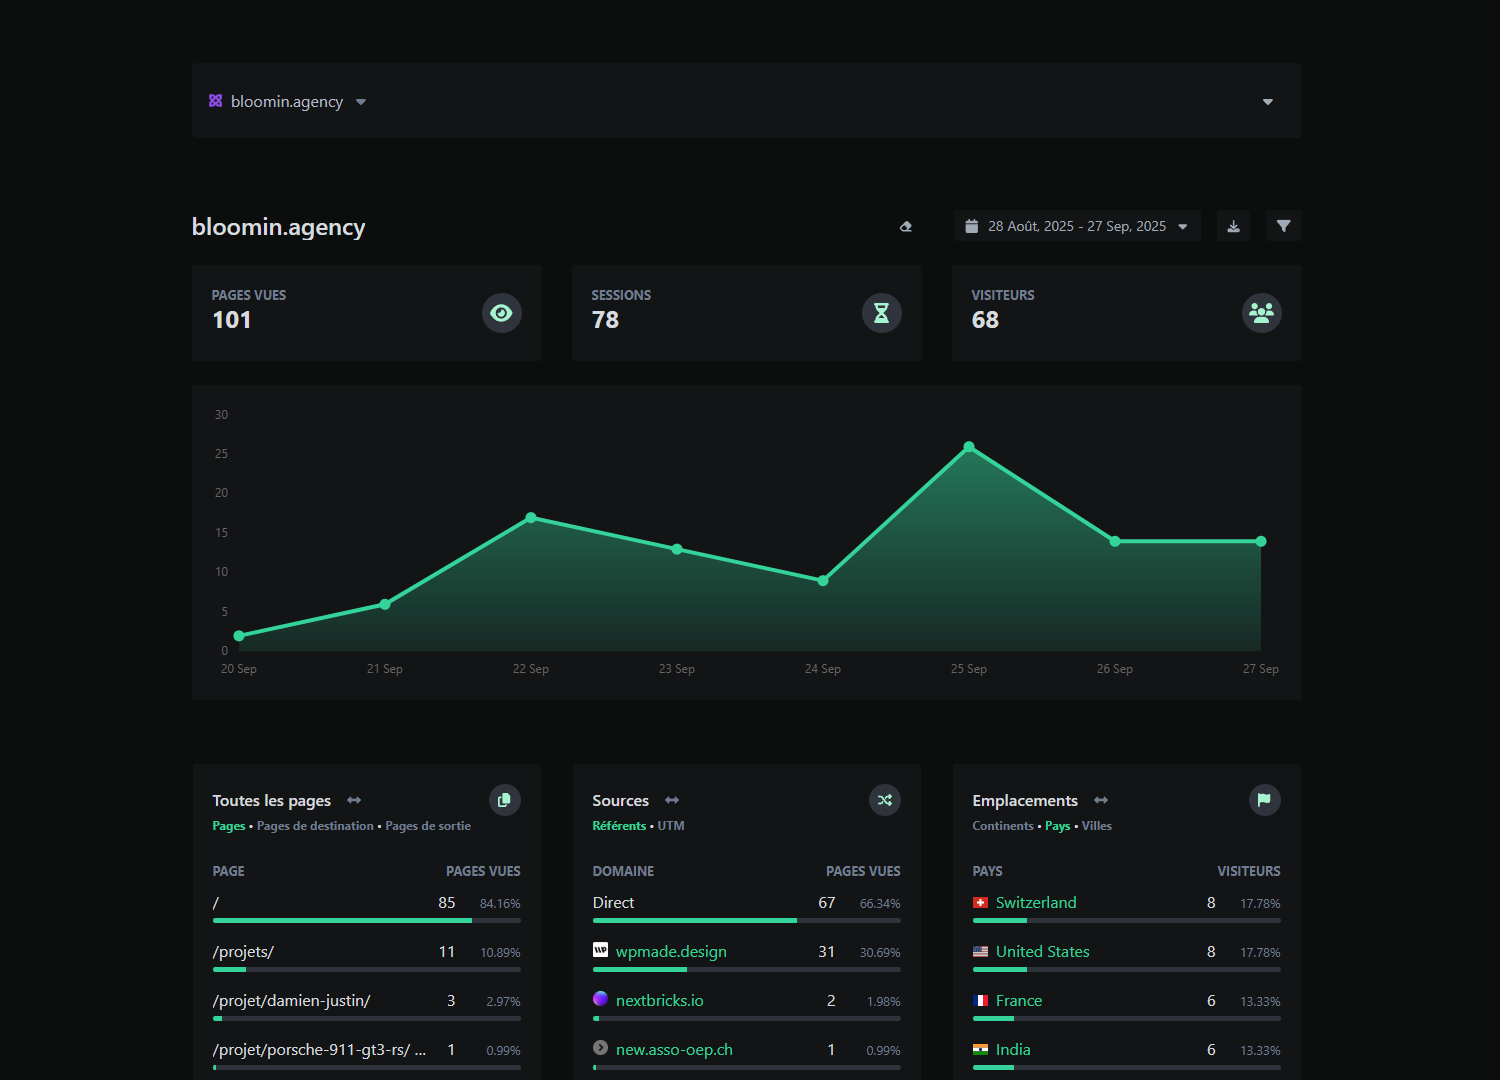This screenshot has height=1080, width=1500.
Task: Toggle expand arrows next to Toutes les pages
Action: [354, 801]
